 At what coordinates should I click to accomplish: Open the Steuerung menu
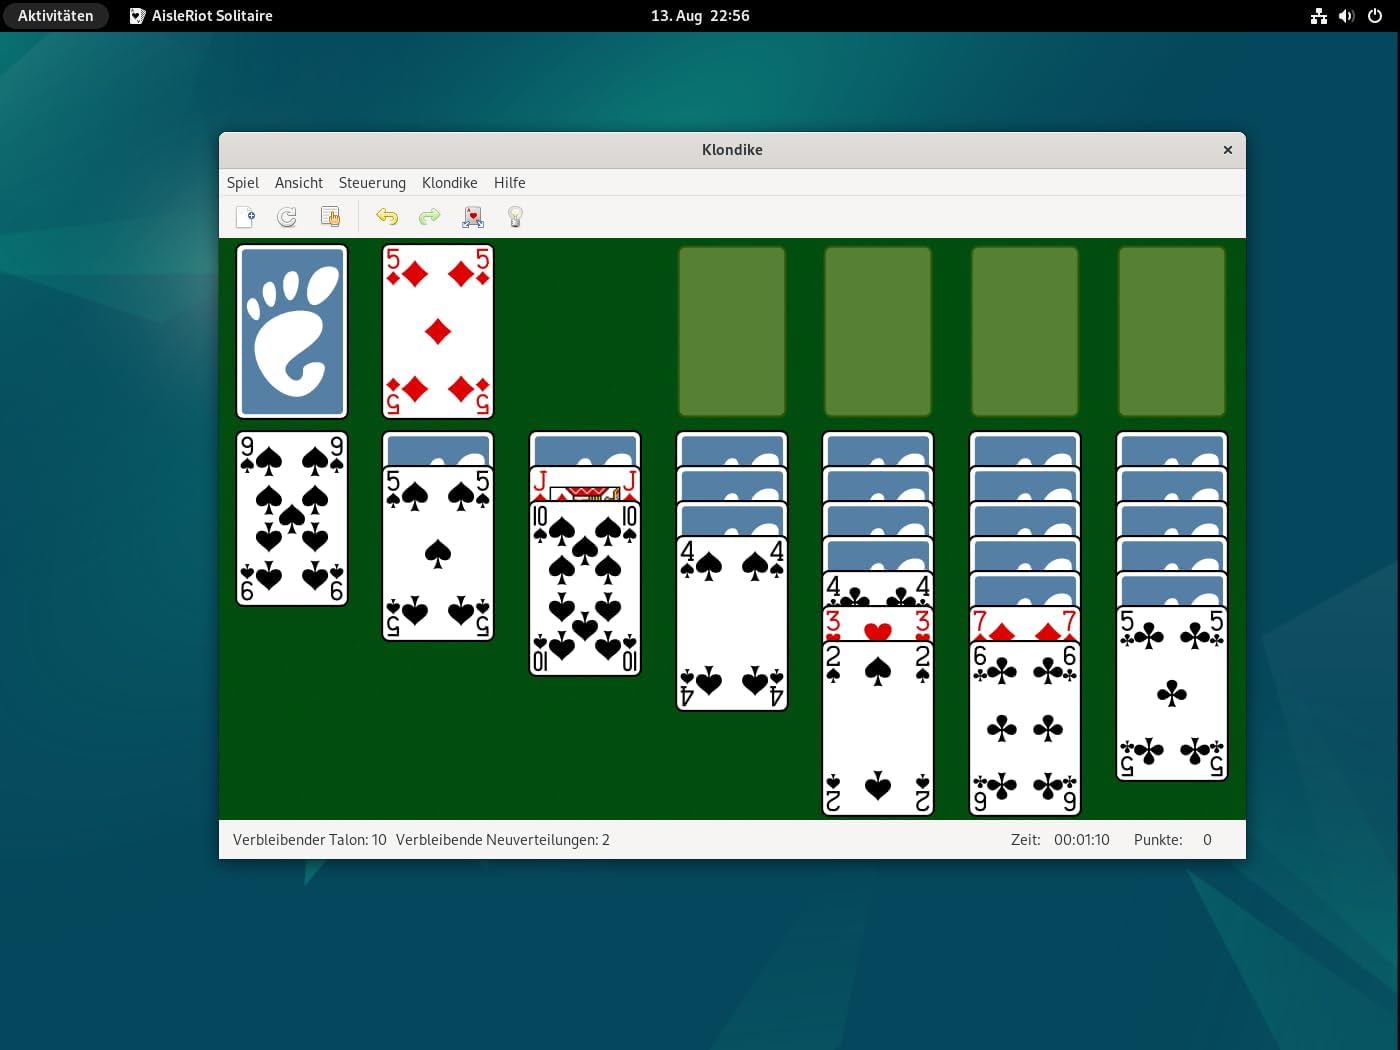click(x=372, y=183)
